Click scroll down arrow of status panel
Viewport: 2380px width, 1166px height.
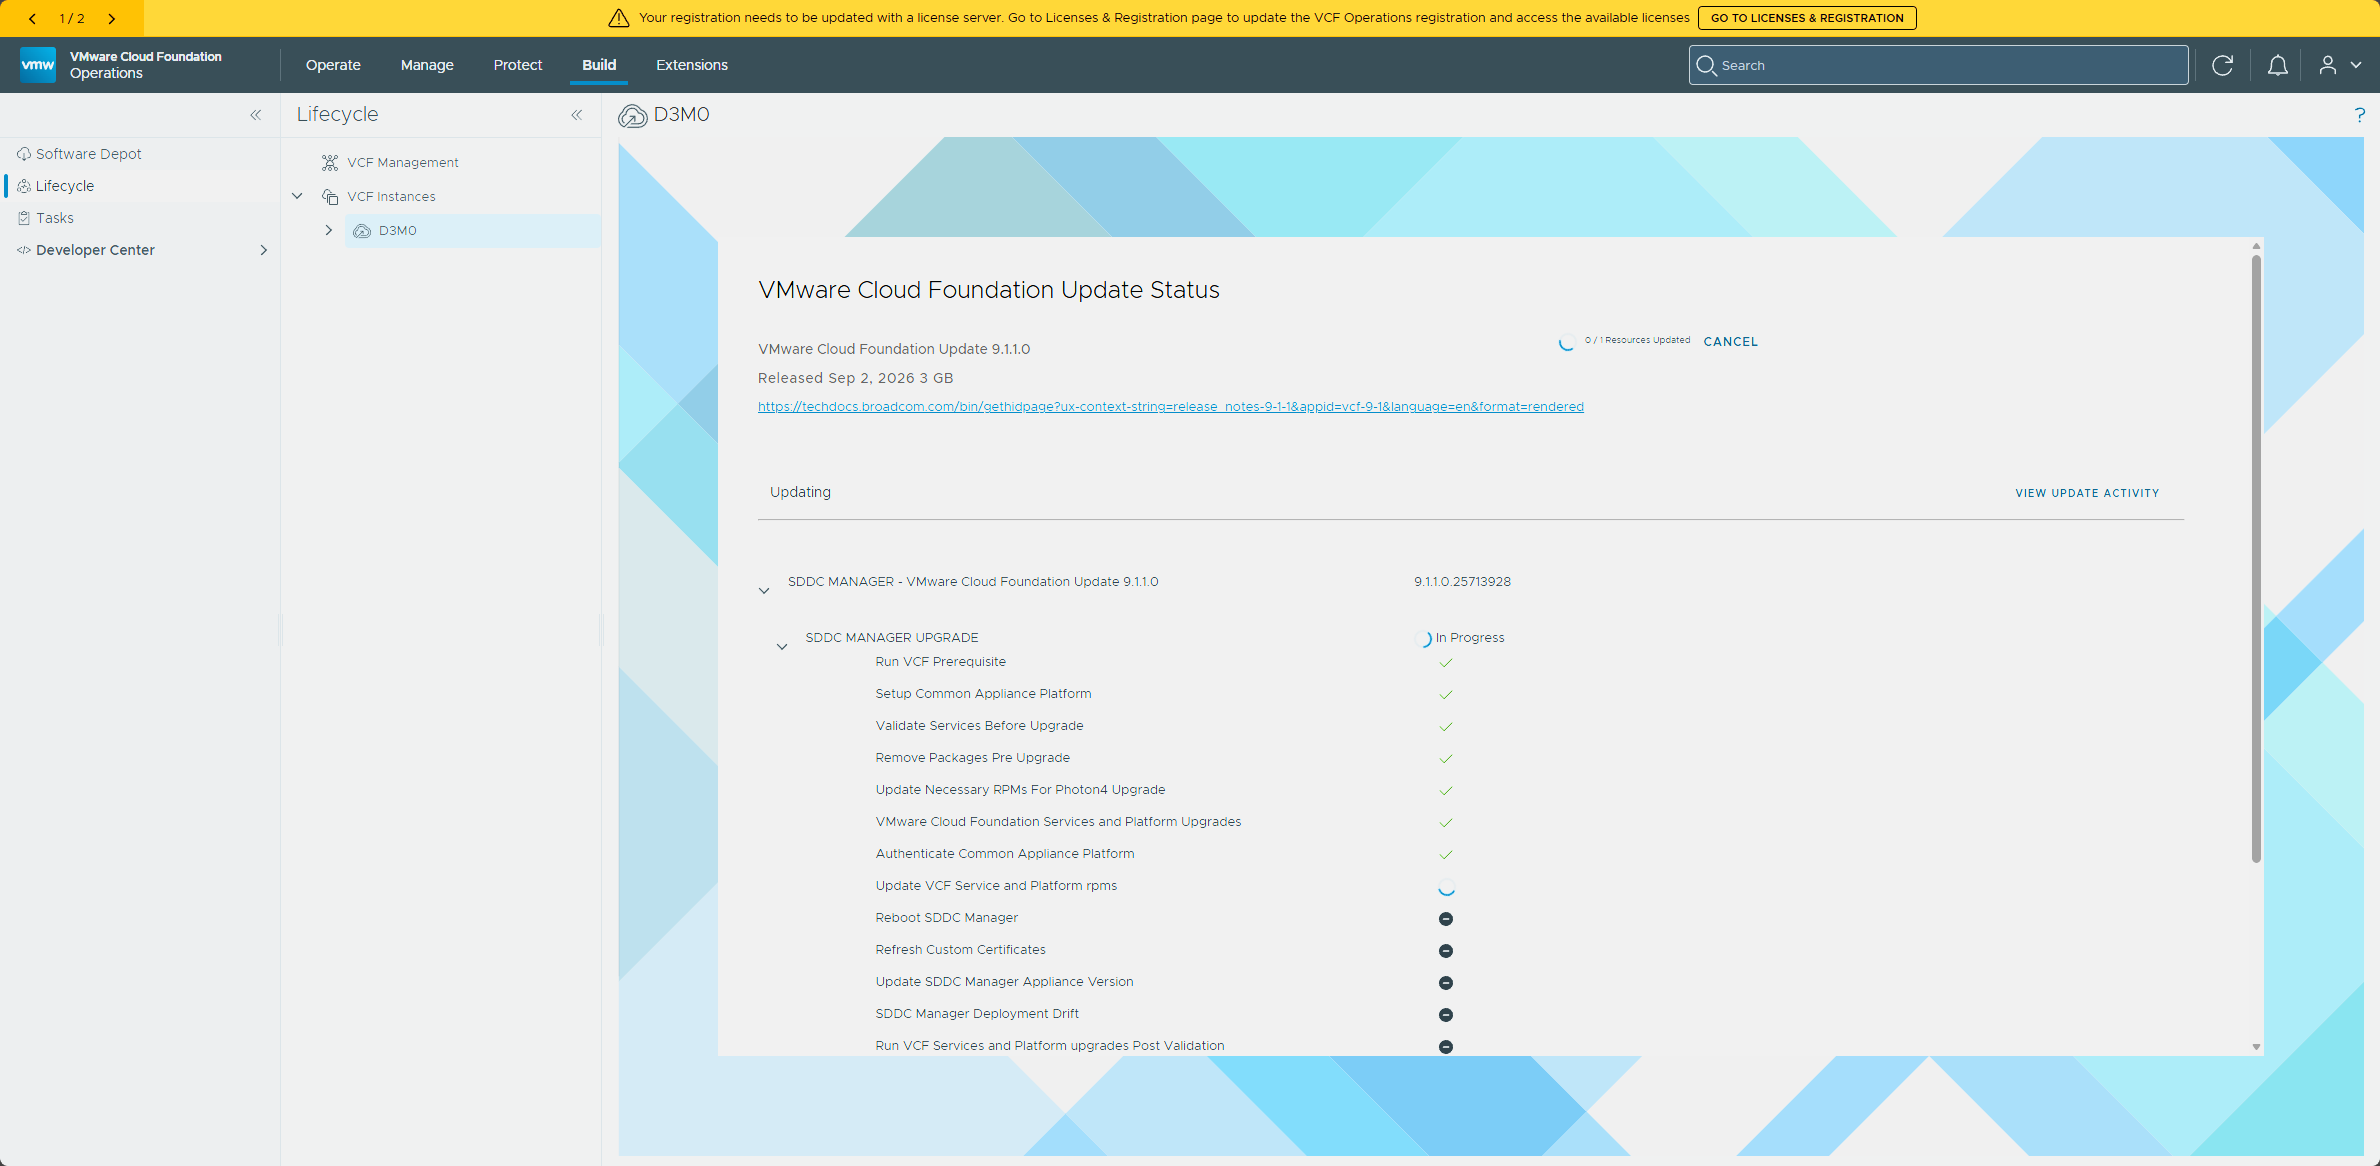click(x=2256, y=1046)
